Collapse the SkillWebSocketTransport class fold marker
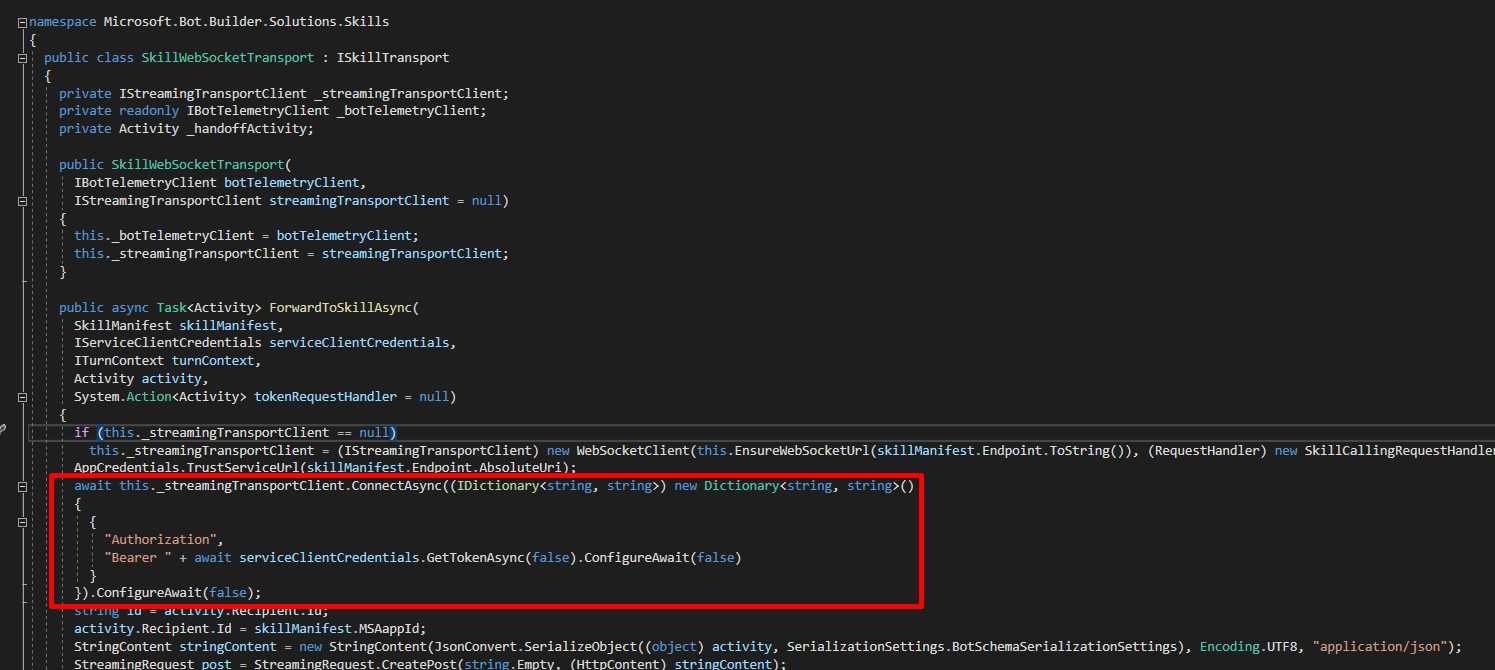Viewport: 1495px width, 670px height. point(22,58)
